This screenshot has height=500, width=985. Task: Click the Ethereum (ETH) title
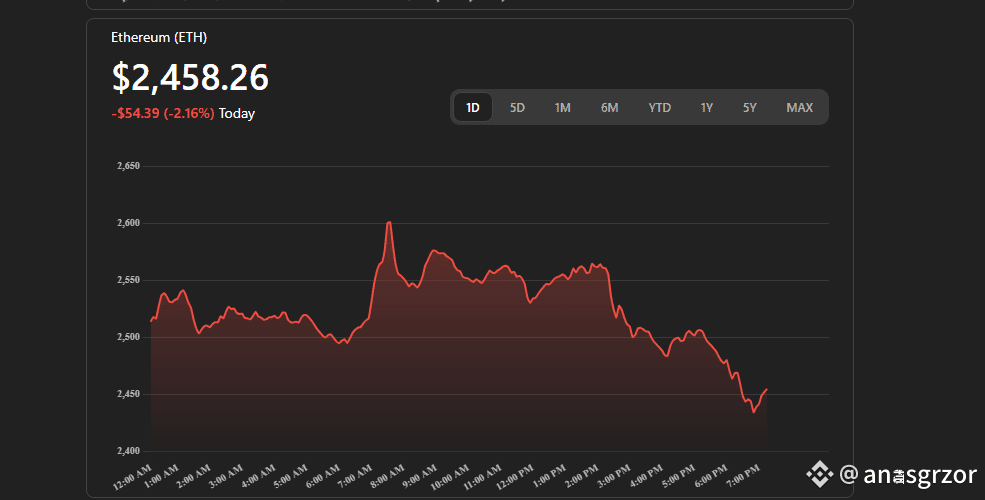159,37
